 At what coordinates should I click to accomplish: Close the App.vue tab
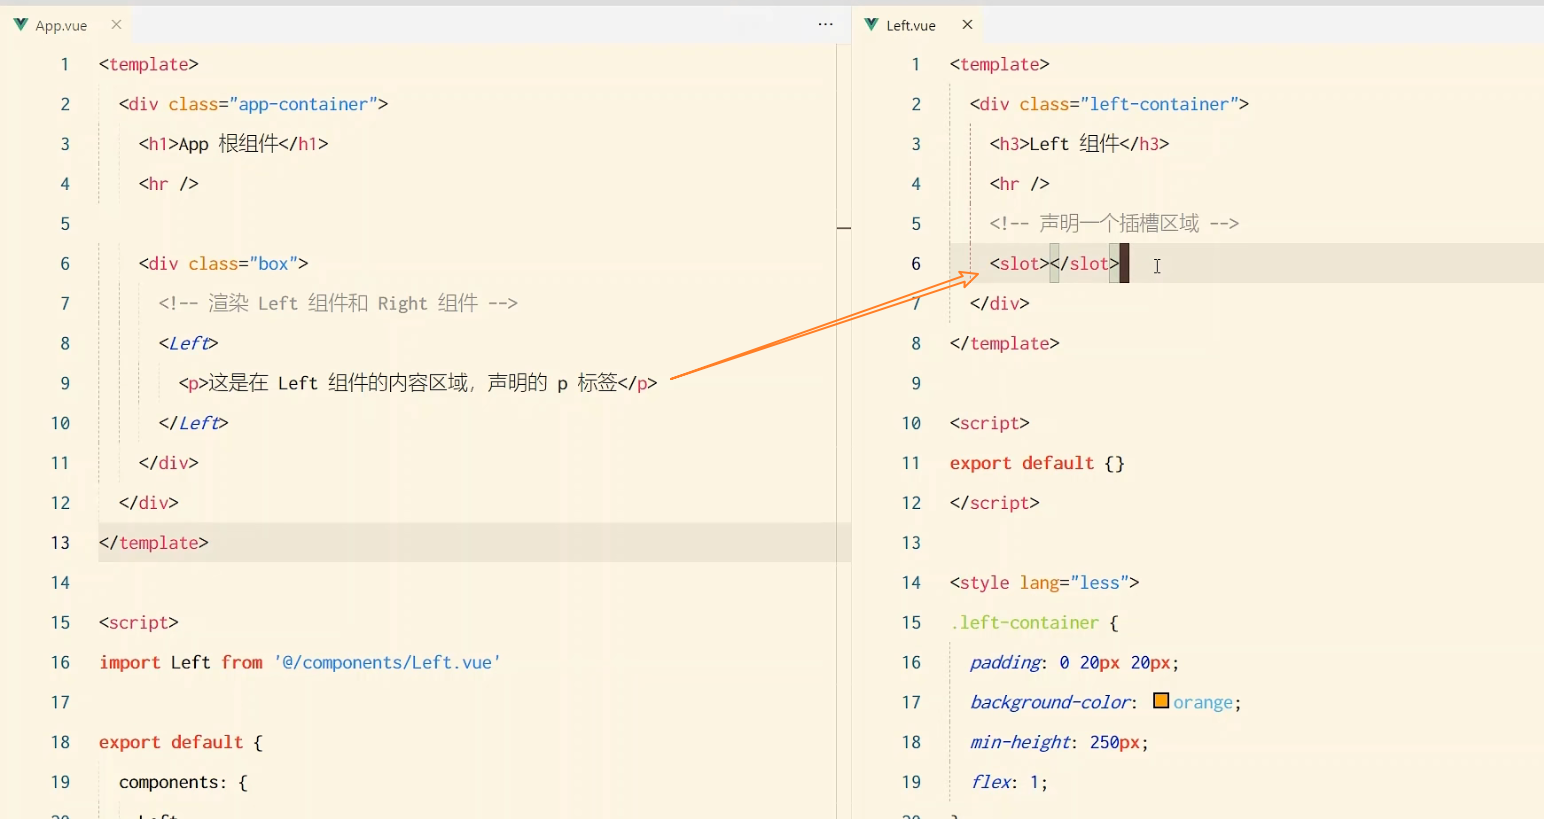[116, 25]
